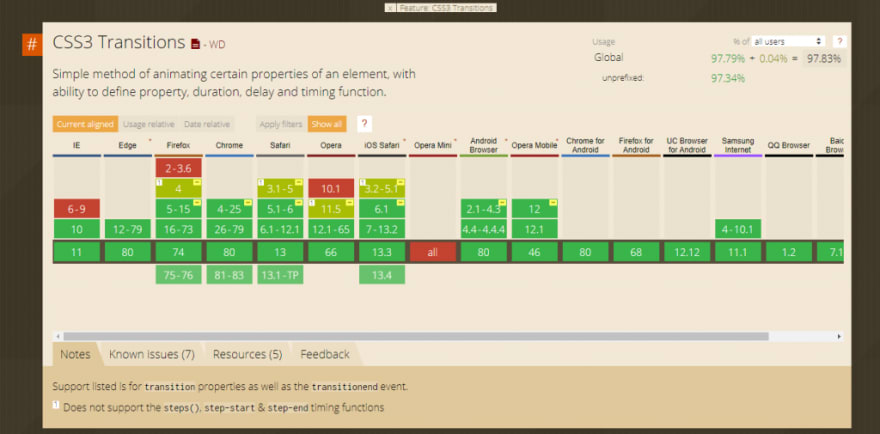Select the IE 10 cell
The width and height of the screenshot is (880, 434).
tap(77, 229)
